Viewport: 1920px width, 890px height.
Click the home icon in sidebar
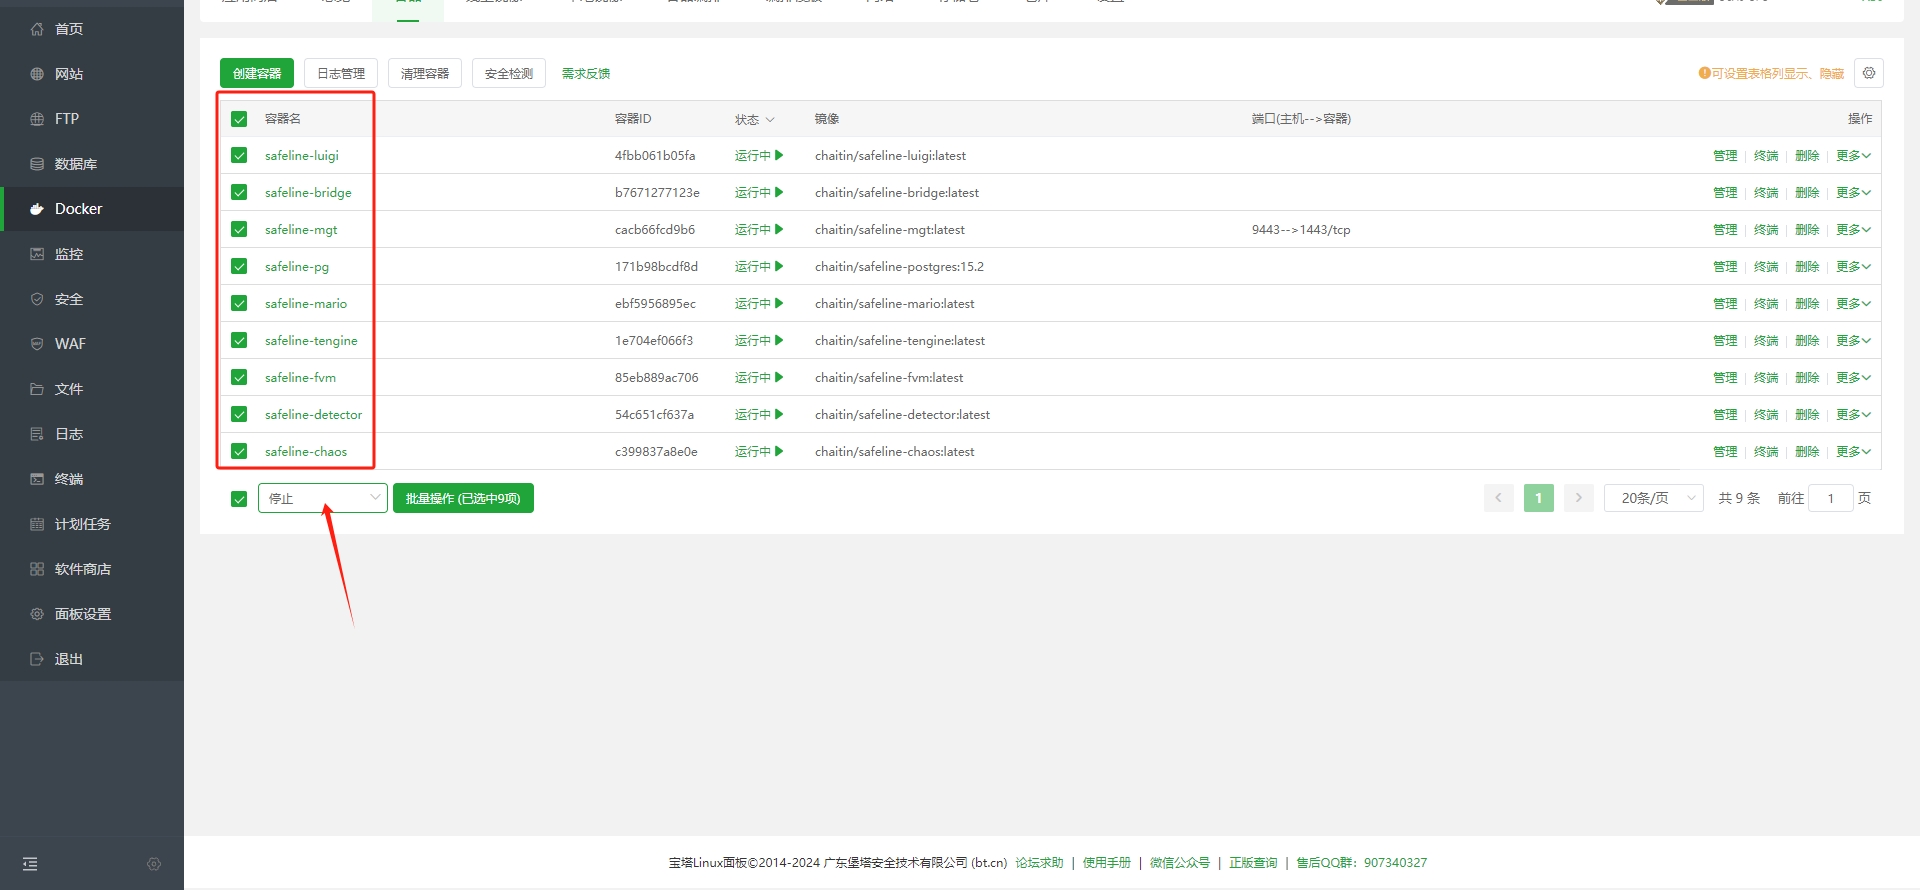(37, 29)
